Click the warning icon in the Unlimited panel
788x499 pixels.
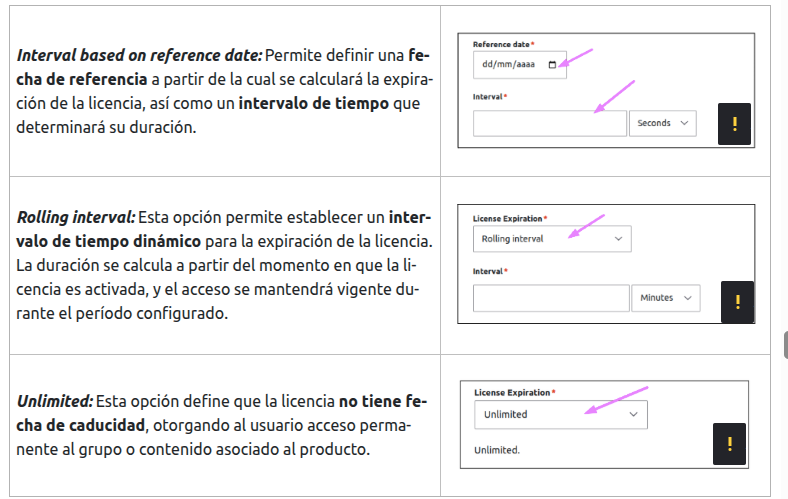(730, 443)
